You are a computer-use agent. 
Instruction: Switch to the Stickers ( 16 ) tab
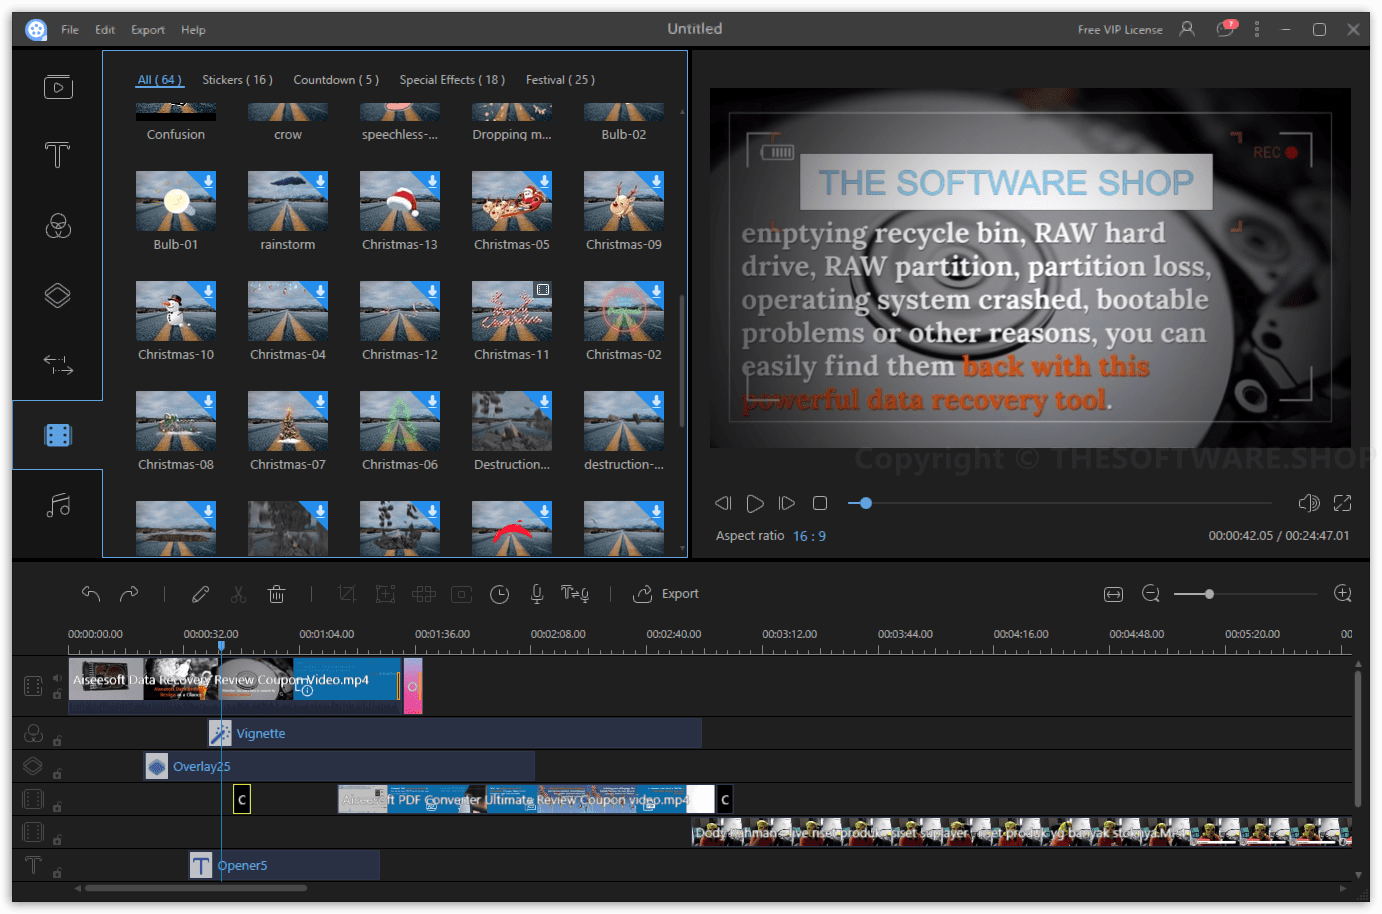coord(237,80)
